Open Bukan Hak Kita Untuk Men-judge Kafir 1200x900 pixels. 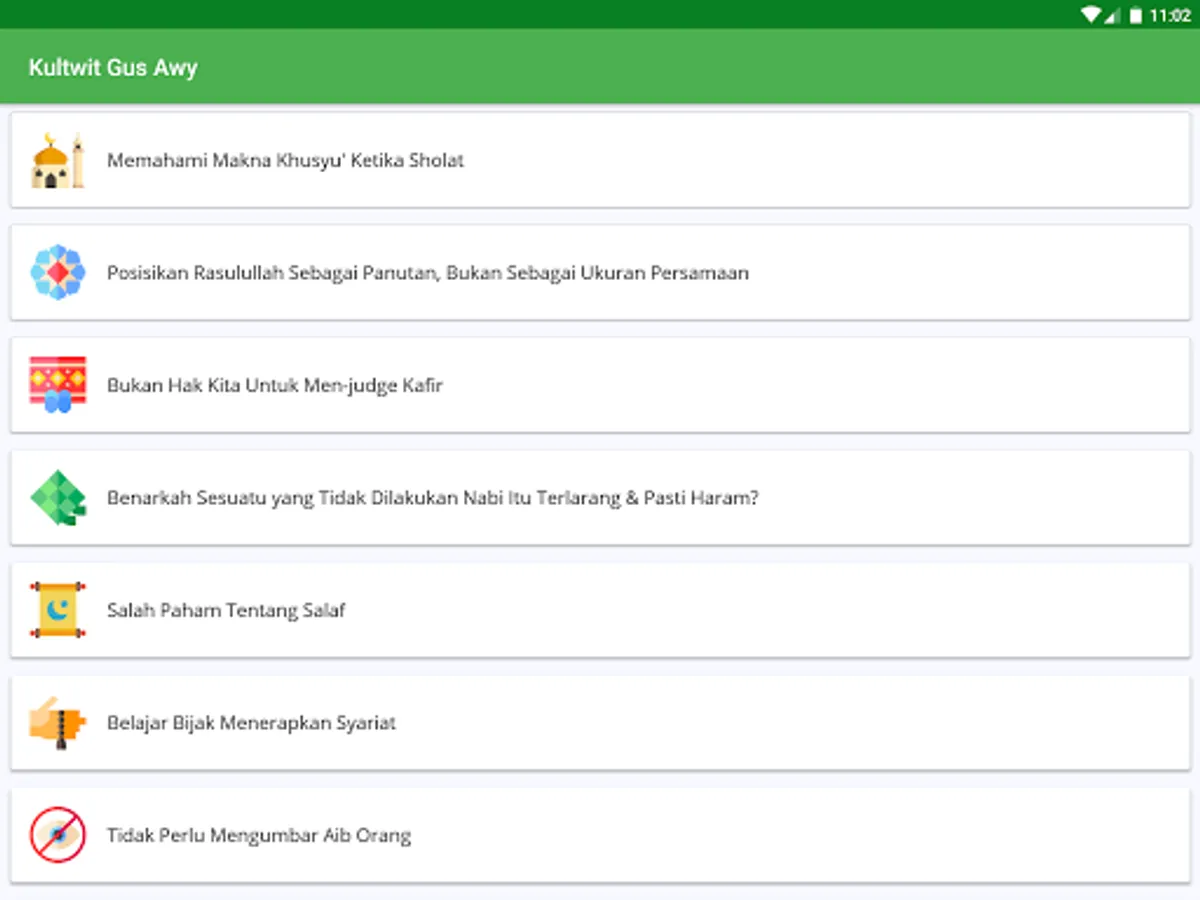tap(600, 385)
